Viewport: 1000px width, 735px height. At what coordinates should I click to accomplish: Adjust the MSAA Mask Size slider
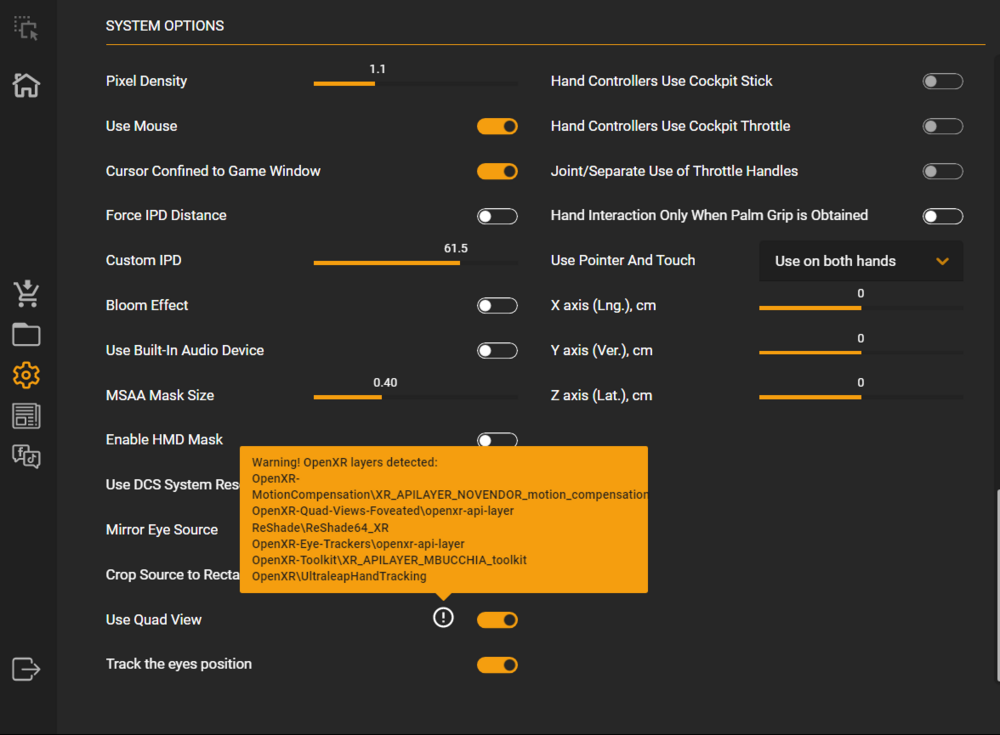coord(415,397)
